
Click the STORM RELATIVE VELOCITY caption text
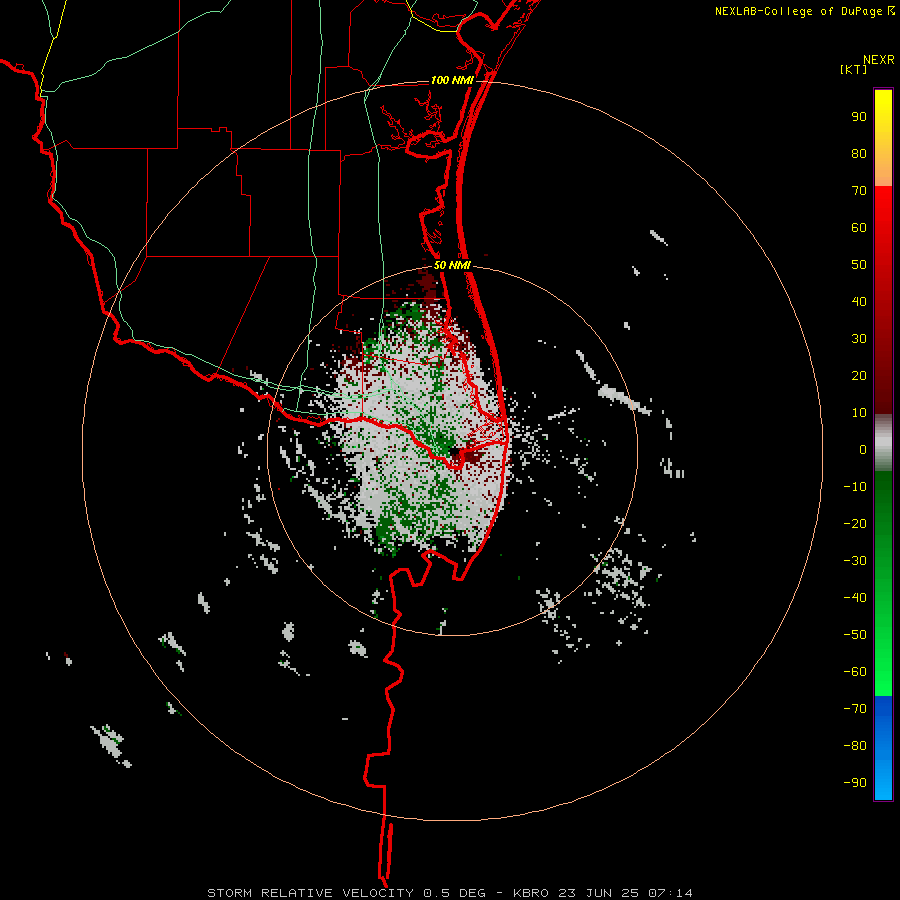[310, 893]
